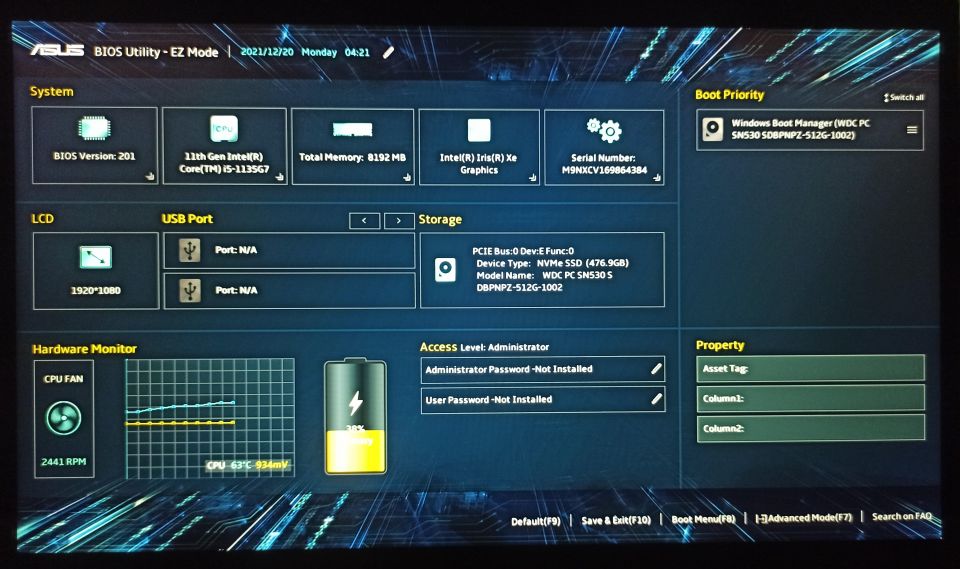Click Switch all in Boot Priority
Screen dimensions: 960x569
(904, 97)
